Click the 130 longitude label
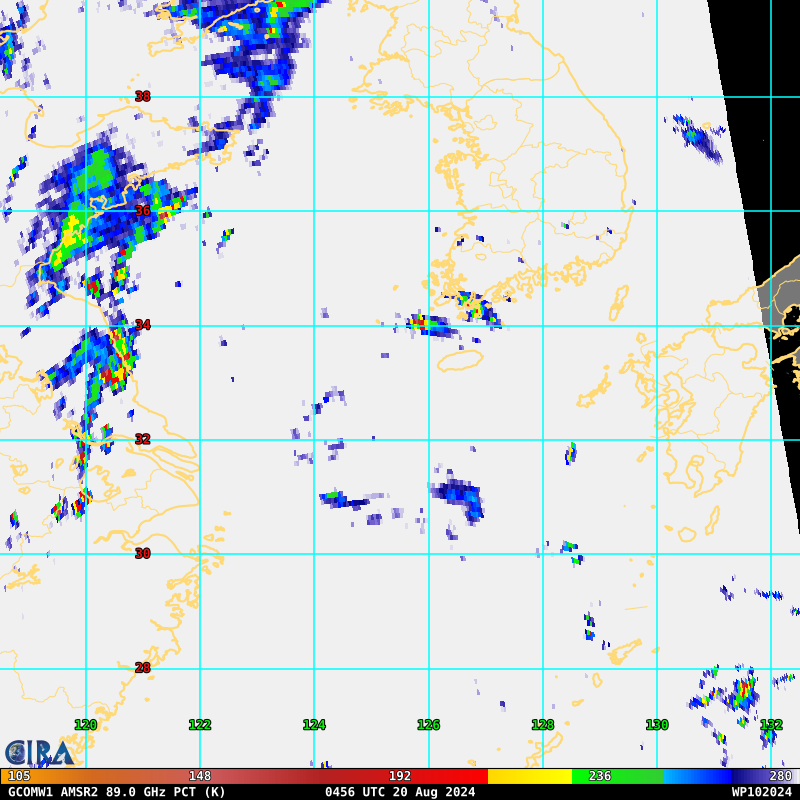Viewport: 800px width, 800px height. [x=656, y=725]
